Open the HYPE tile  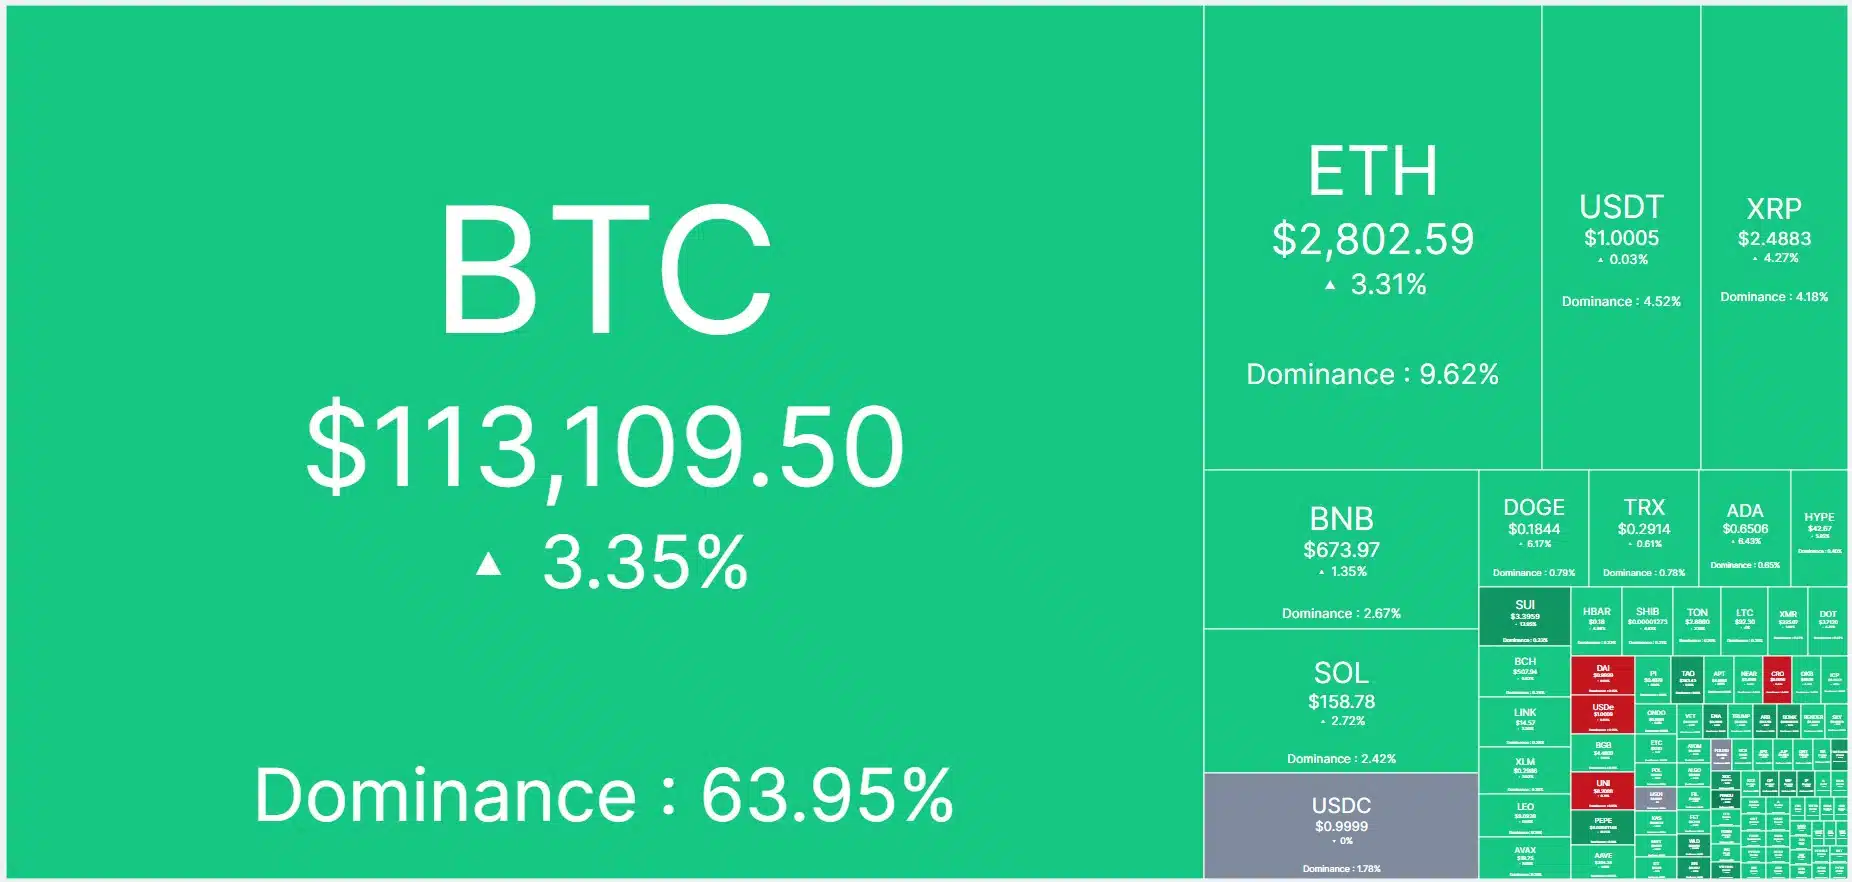(x=1819, y=528)
